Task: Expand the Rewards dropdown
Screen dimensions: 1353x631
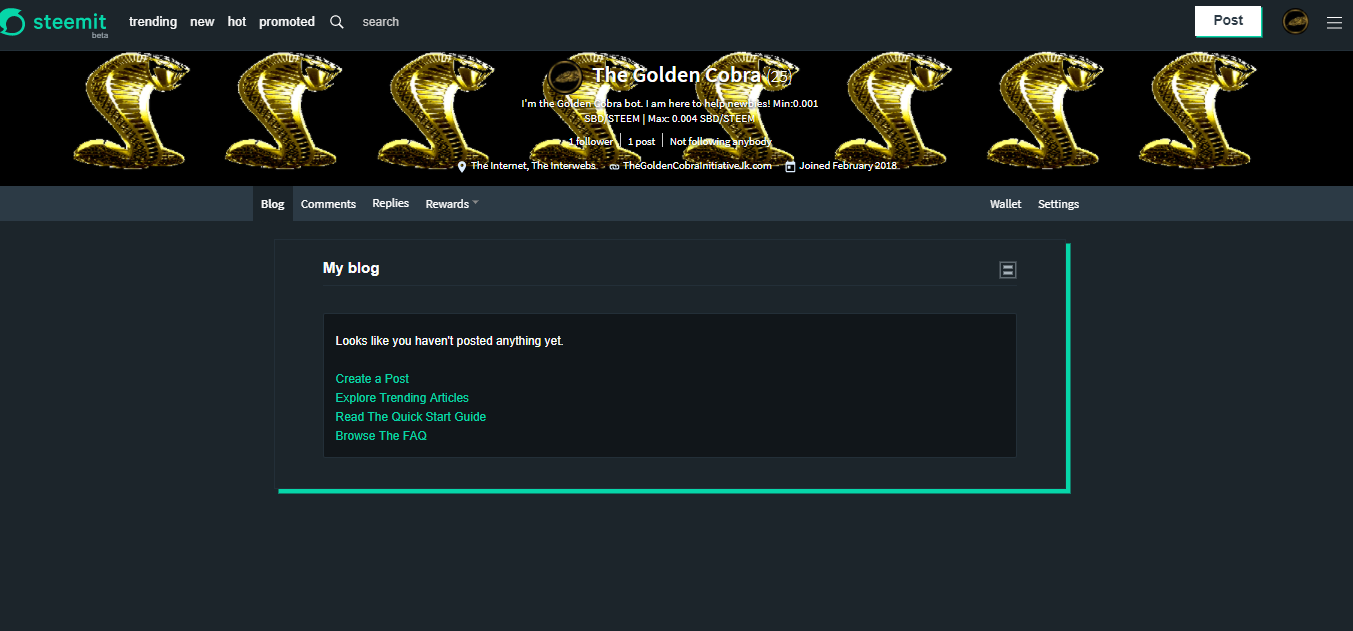Action: coord(452,204)
